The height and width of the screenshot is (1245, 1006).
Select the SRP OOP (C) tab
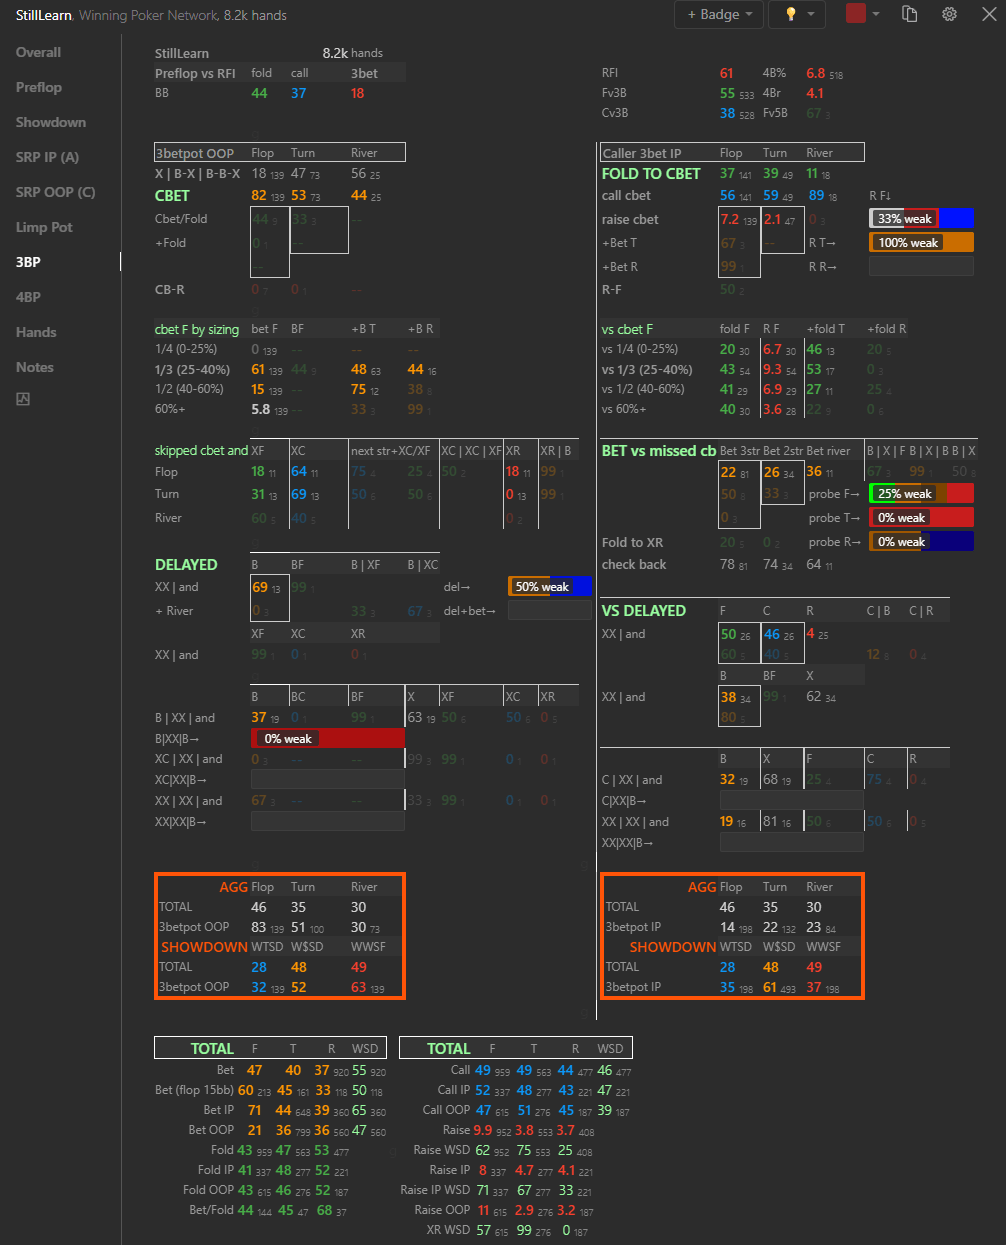55,192
